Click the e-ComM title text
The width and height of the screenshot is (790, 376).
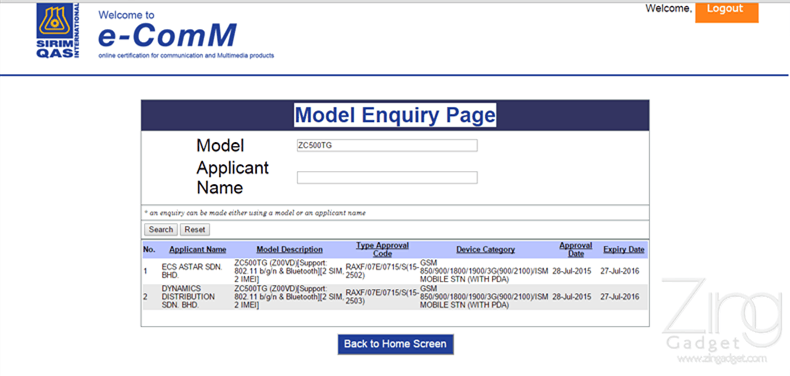click(x=167, y=35)
